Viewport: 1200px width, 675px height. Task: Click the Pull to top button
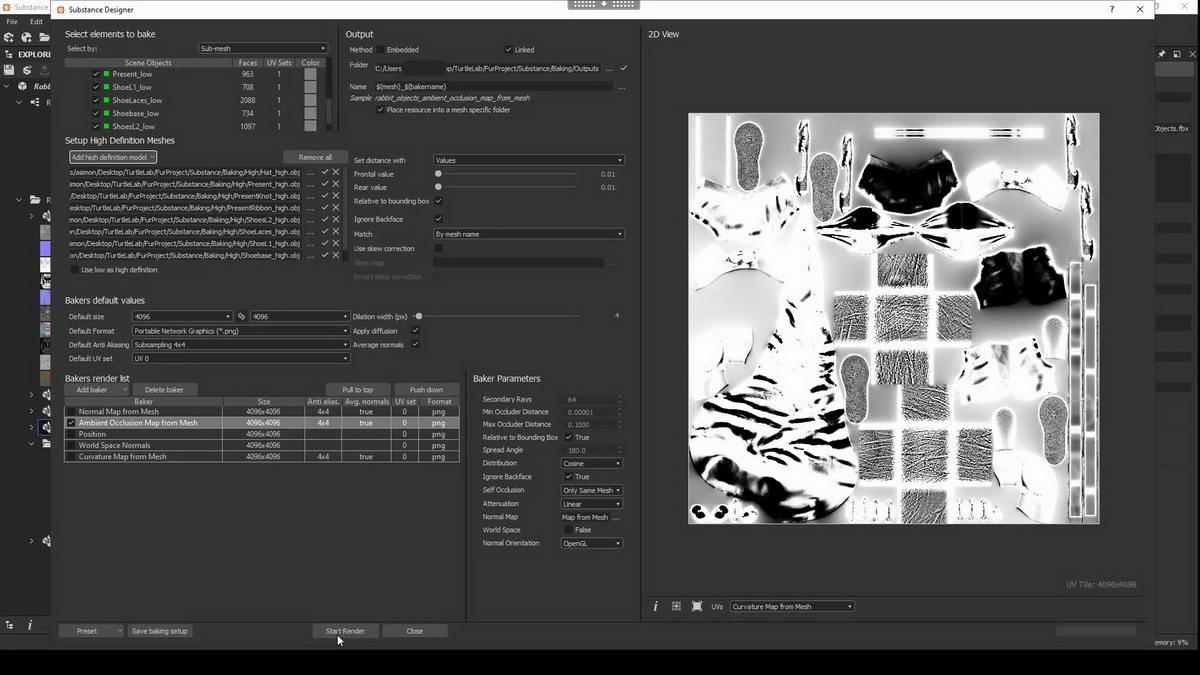tap(358, 390)
